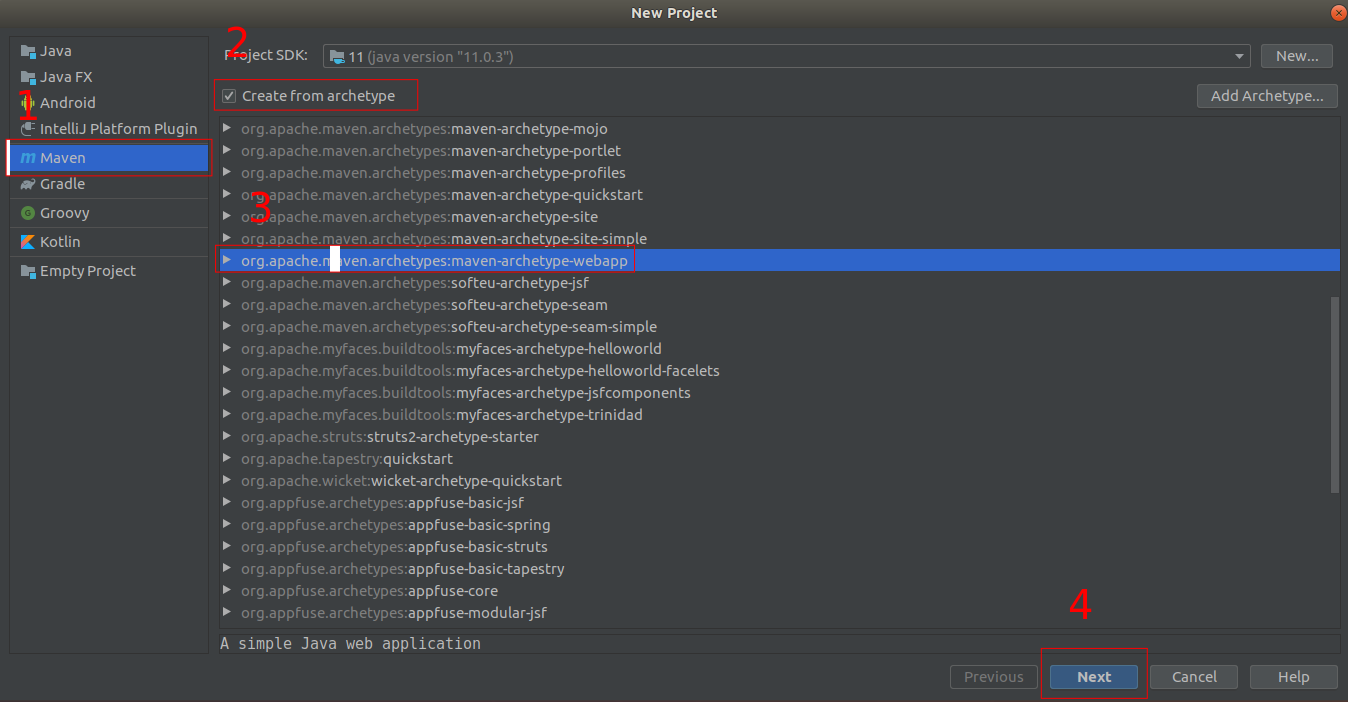The image size is (1348, 702).
Task: Click the IntelliJ Platform Plugin icon
Action: pos(28,129)
